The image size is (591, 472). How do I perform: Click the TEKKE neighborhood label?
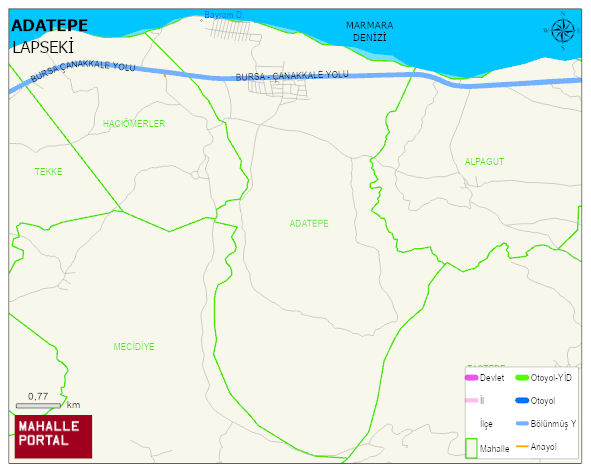(x=49, y=172)
